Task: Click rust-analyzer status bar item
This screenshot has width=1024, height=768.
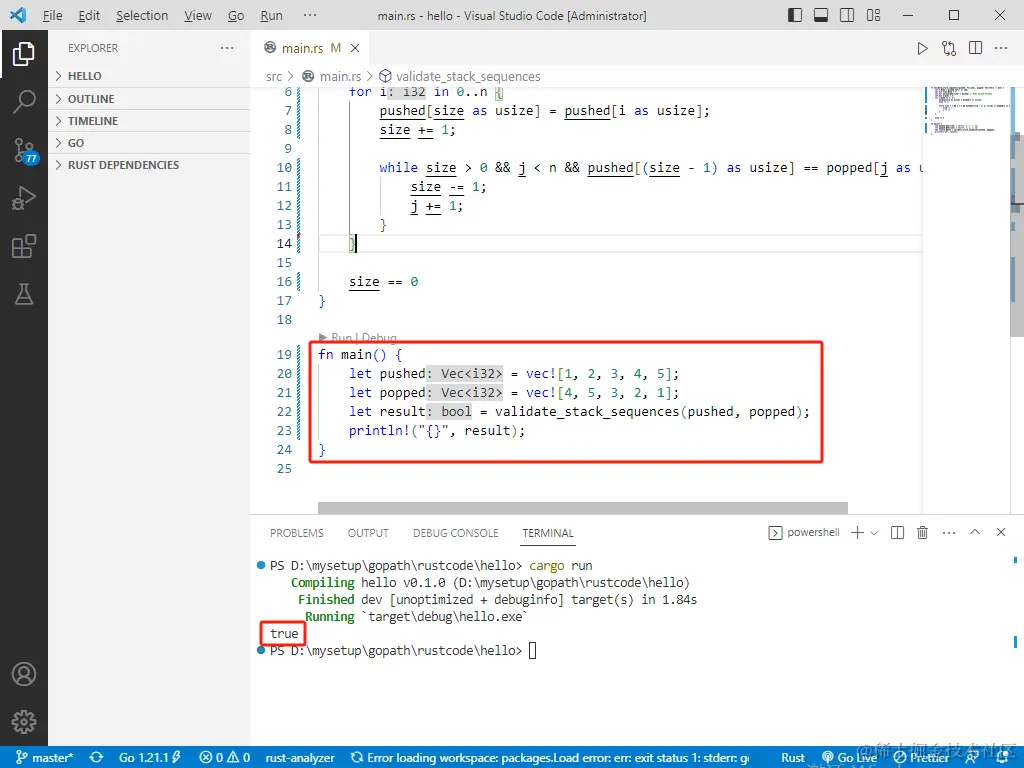Action: pos(300,758)
